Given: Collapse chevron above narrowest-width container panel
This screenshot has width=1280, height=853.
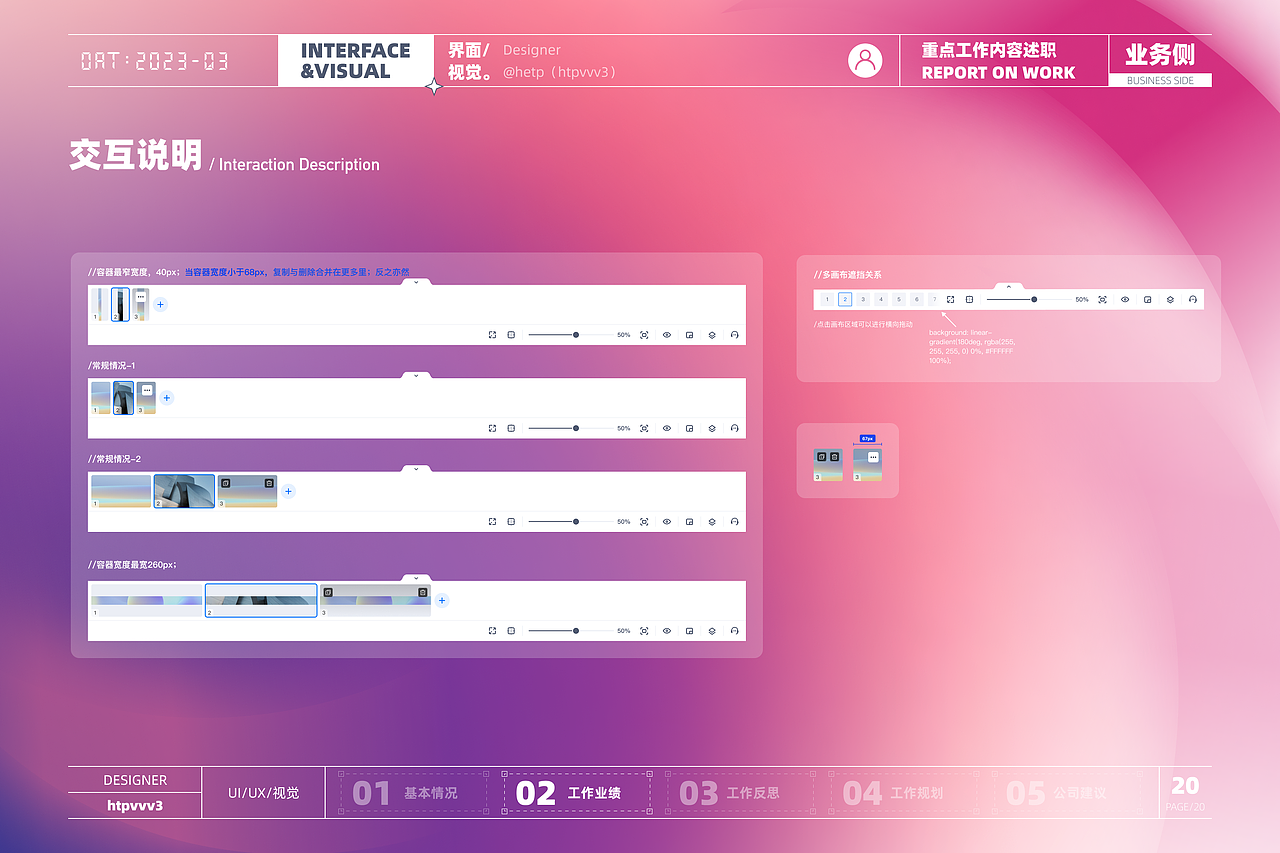Looking at the screenshot, I should pos(416,282).
